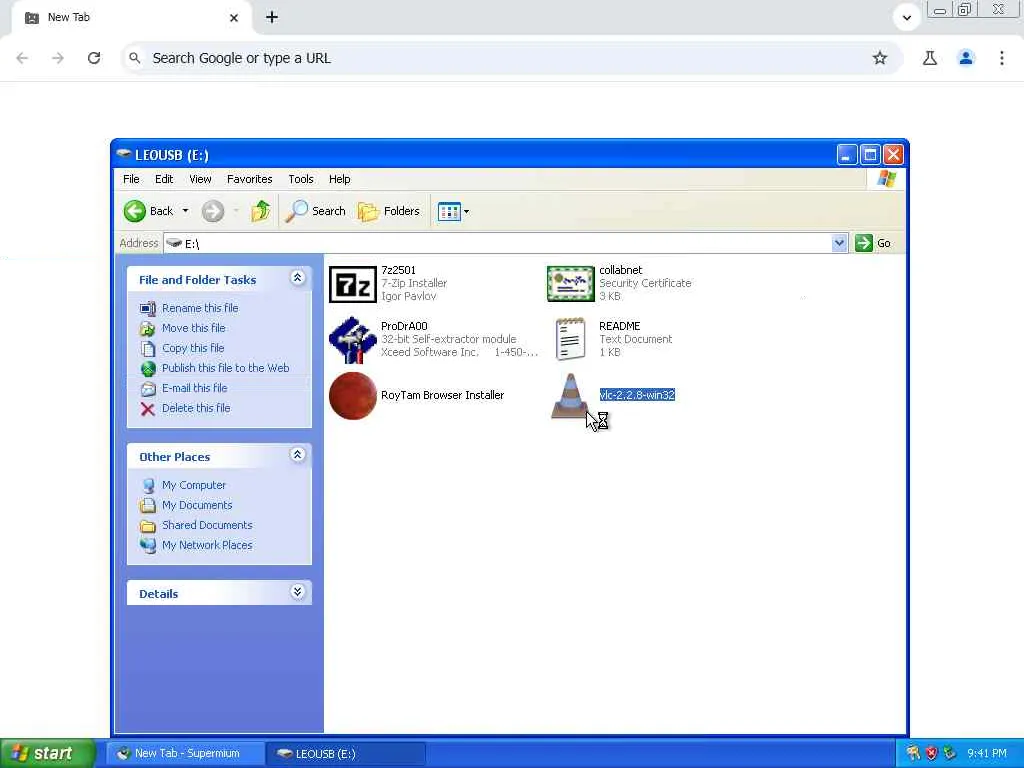Open the browser three-dot menu
This screenshot has height=768, width=1024.
tap(1002, 58)
